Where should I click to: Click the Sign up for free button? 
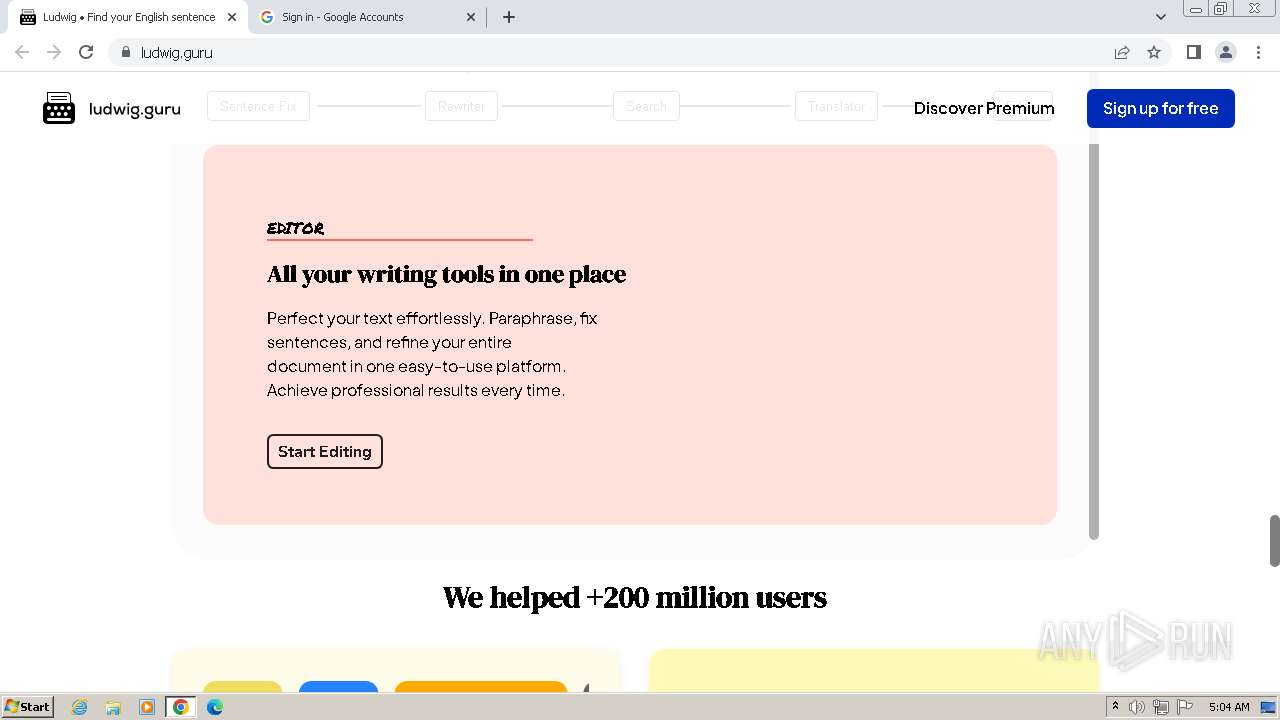[1160, 108]
